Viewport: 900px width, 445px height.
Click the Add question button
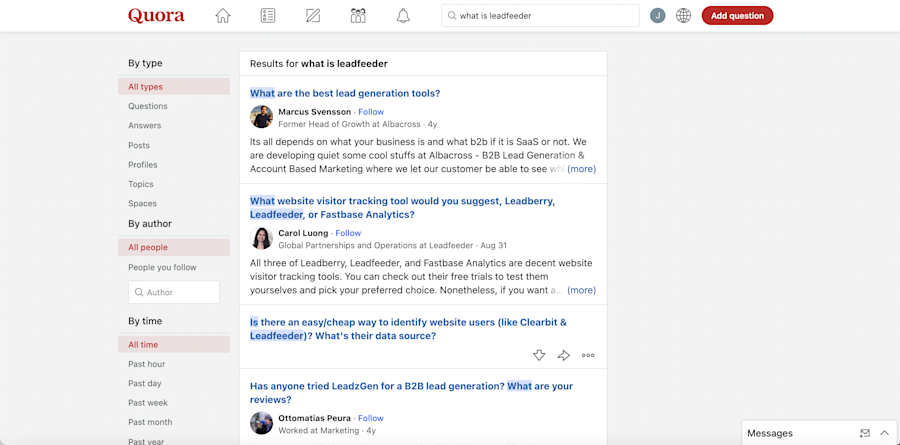point(737,16)
